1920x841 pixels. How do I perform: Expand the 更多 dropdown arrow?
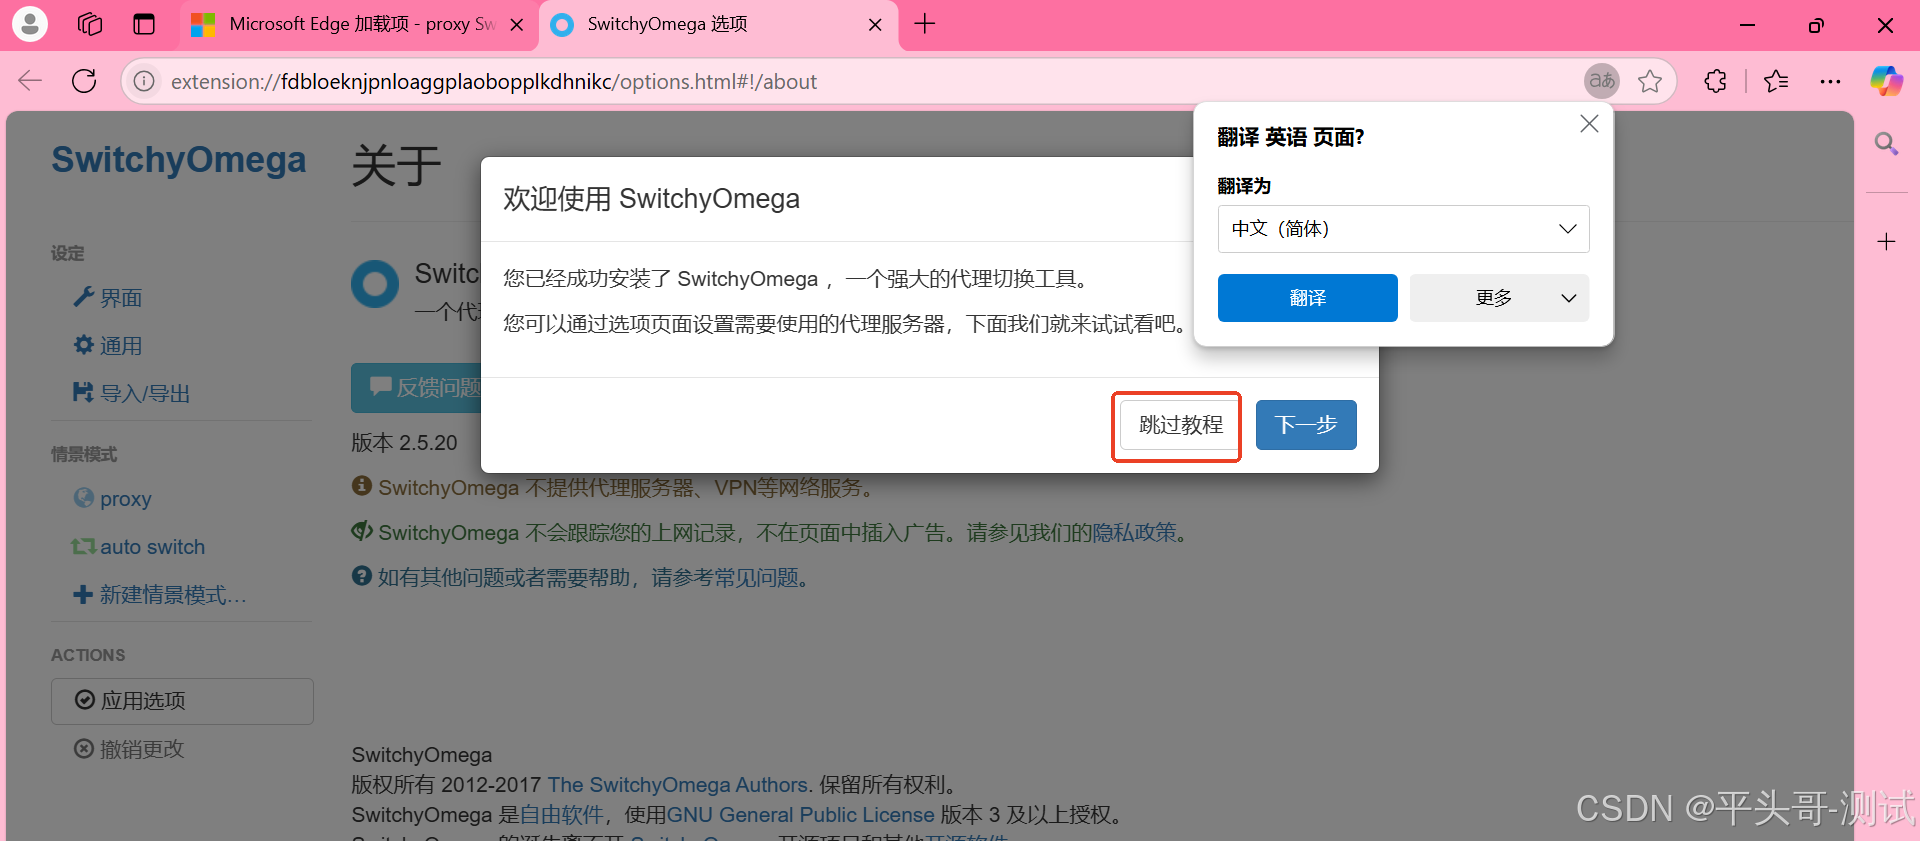(x=1569, y=298)
